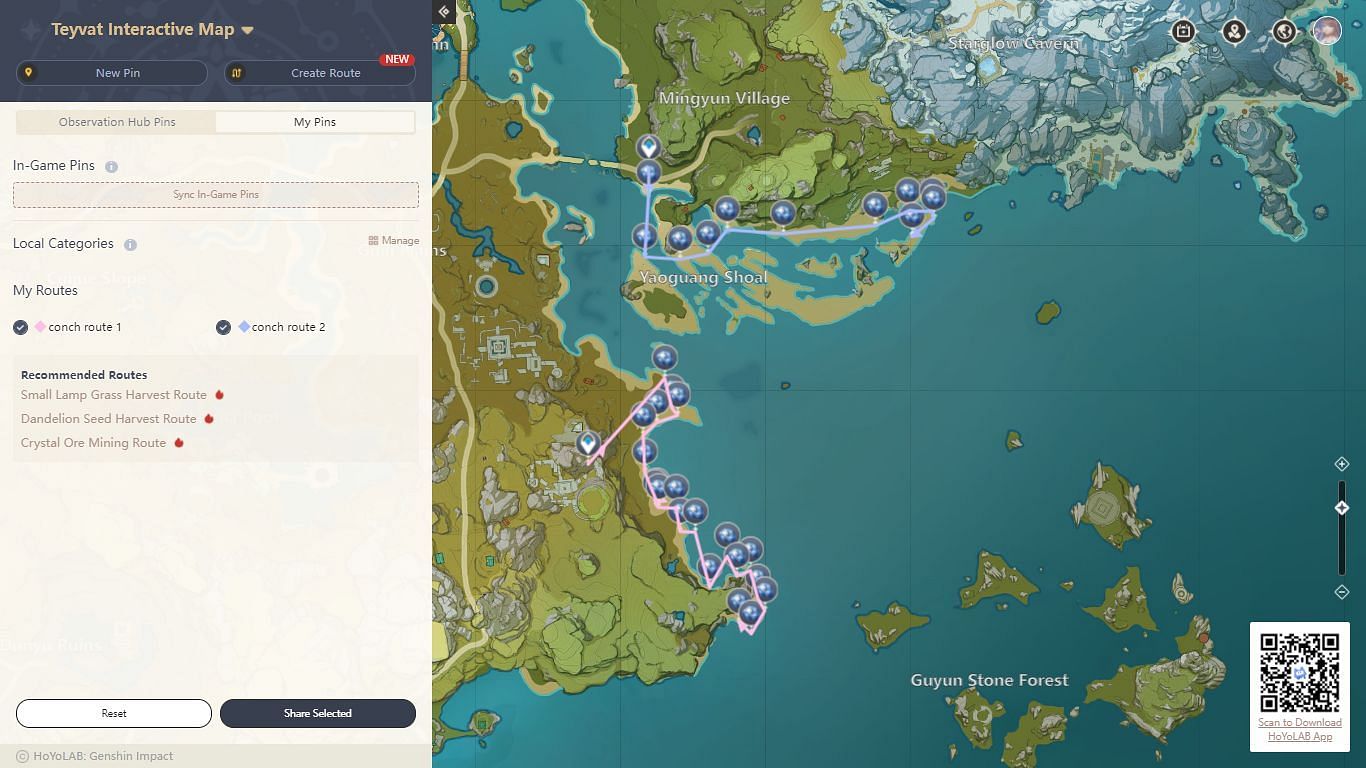Collapse the side panel with the arrow icon
Viewport: 1366px width, 768px height.
(444, 12)
